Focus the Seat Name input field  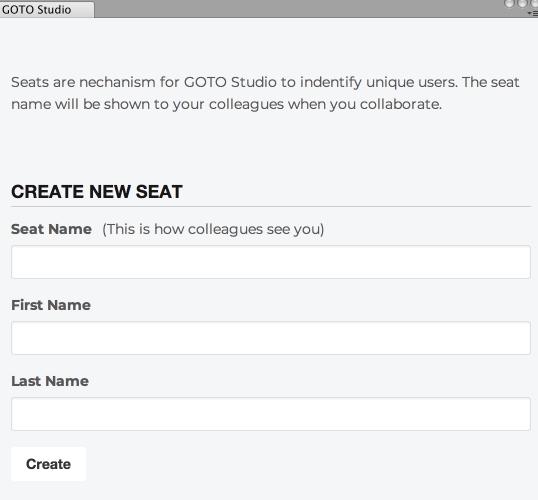click(271, 262)
